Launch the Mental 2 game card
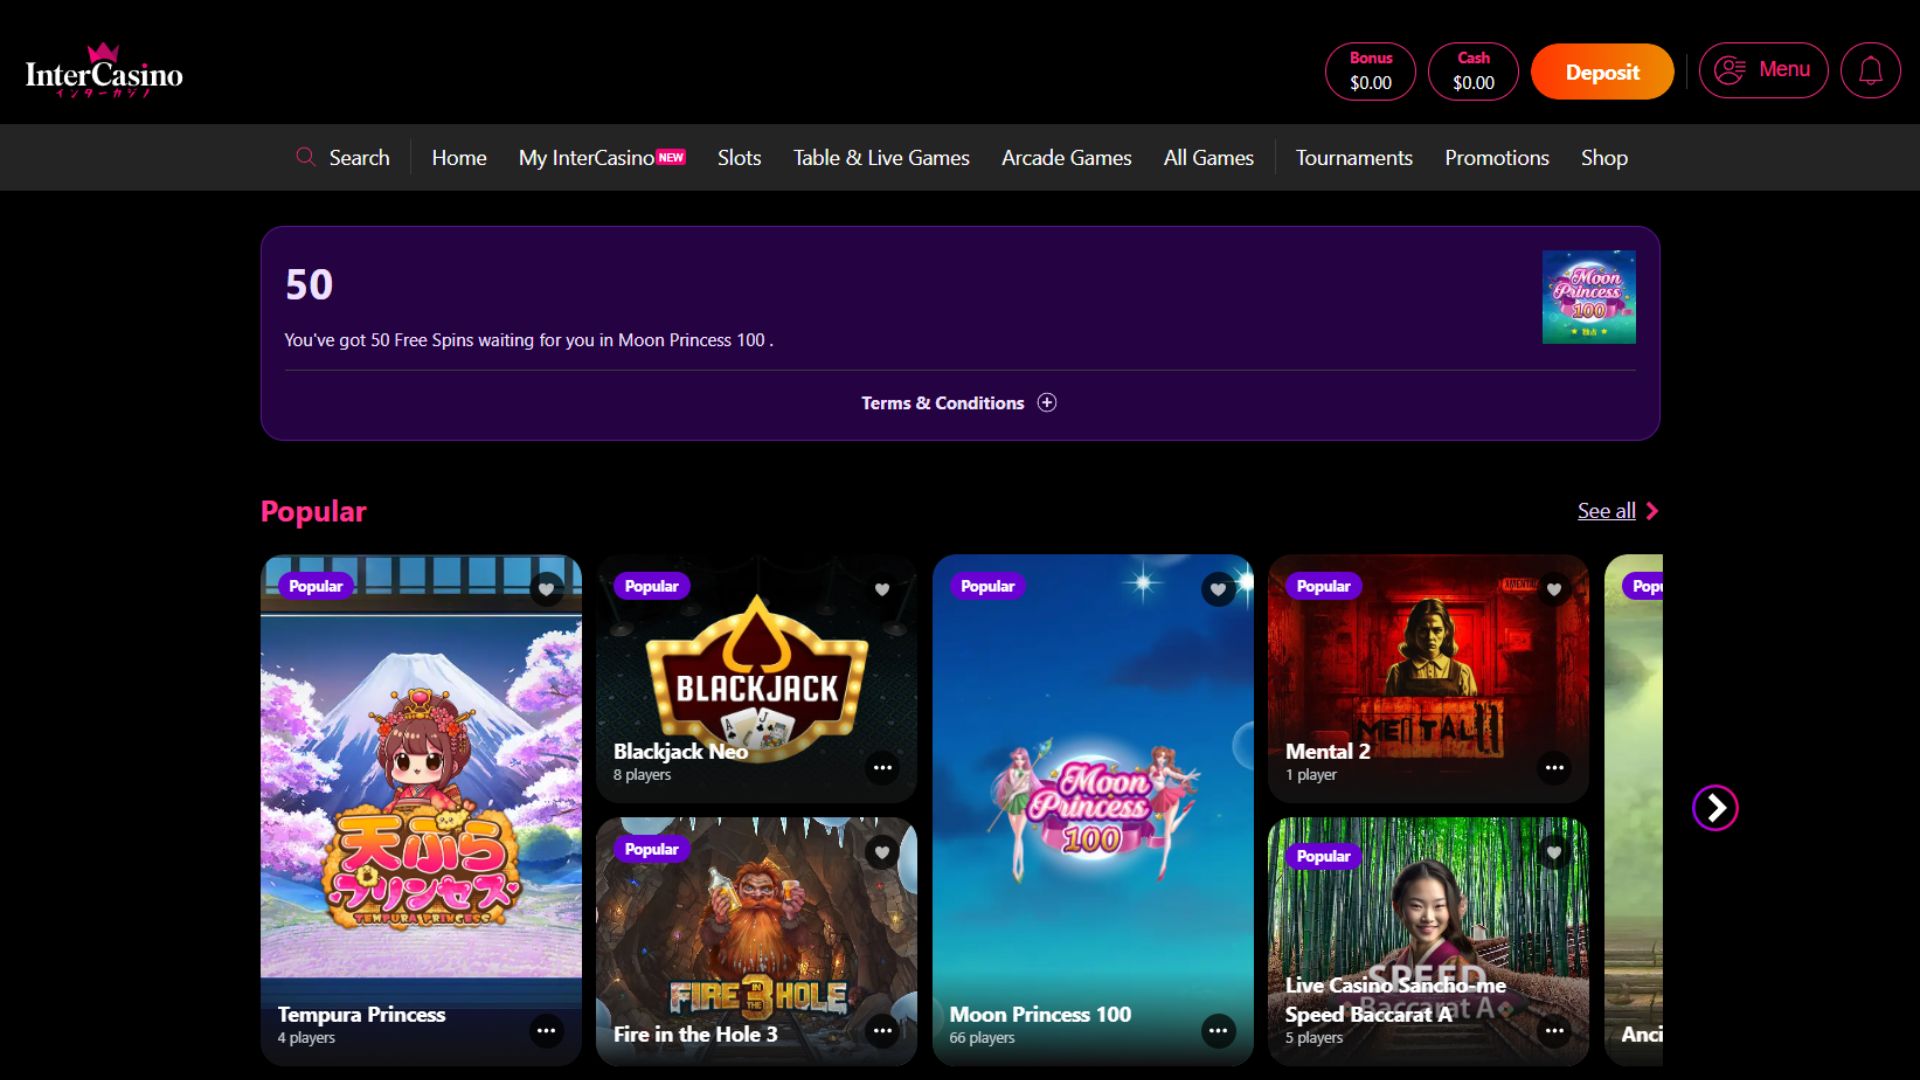Viewport: 1920px width, 1080px height. pyautogui.click(x=1428, y=678)
